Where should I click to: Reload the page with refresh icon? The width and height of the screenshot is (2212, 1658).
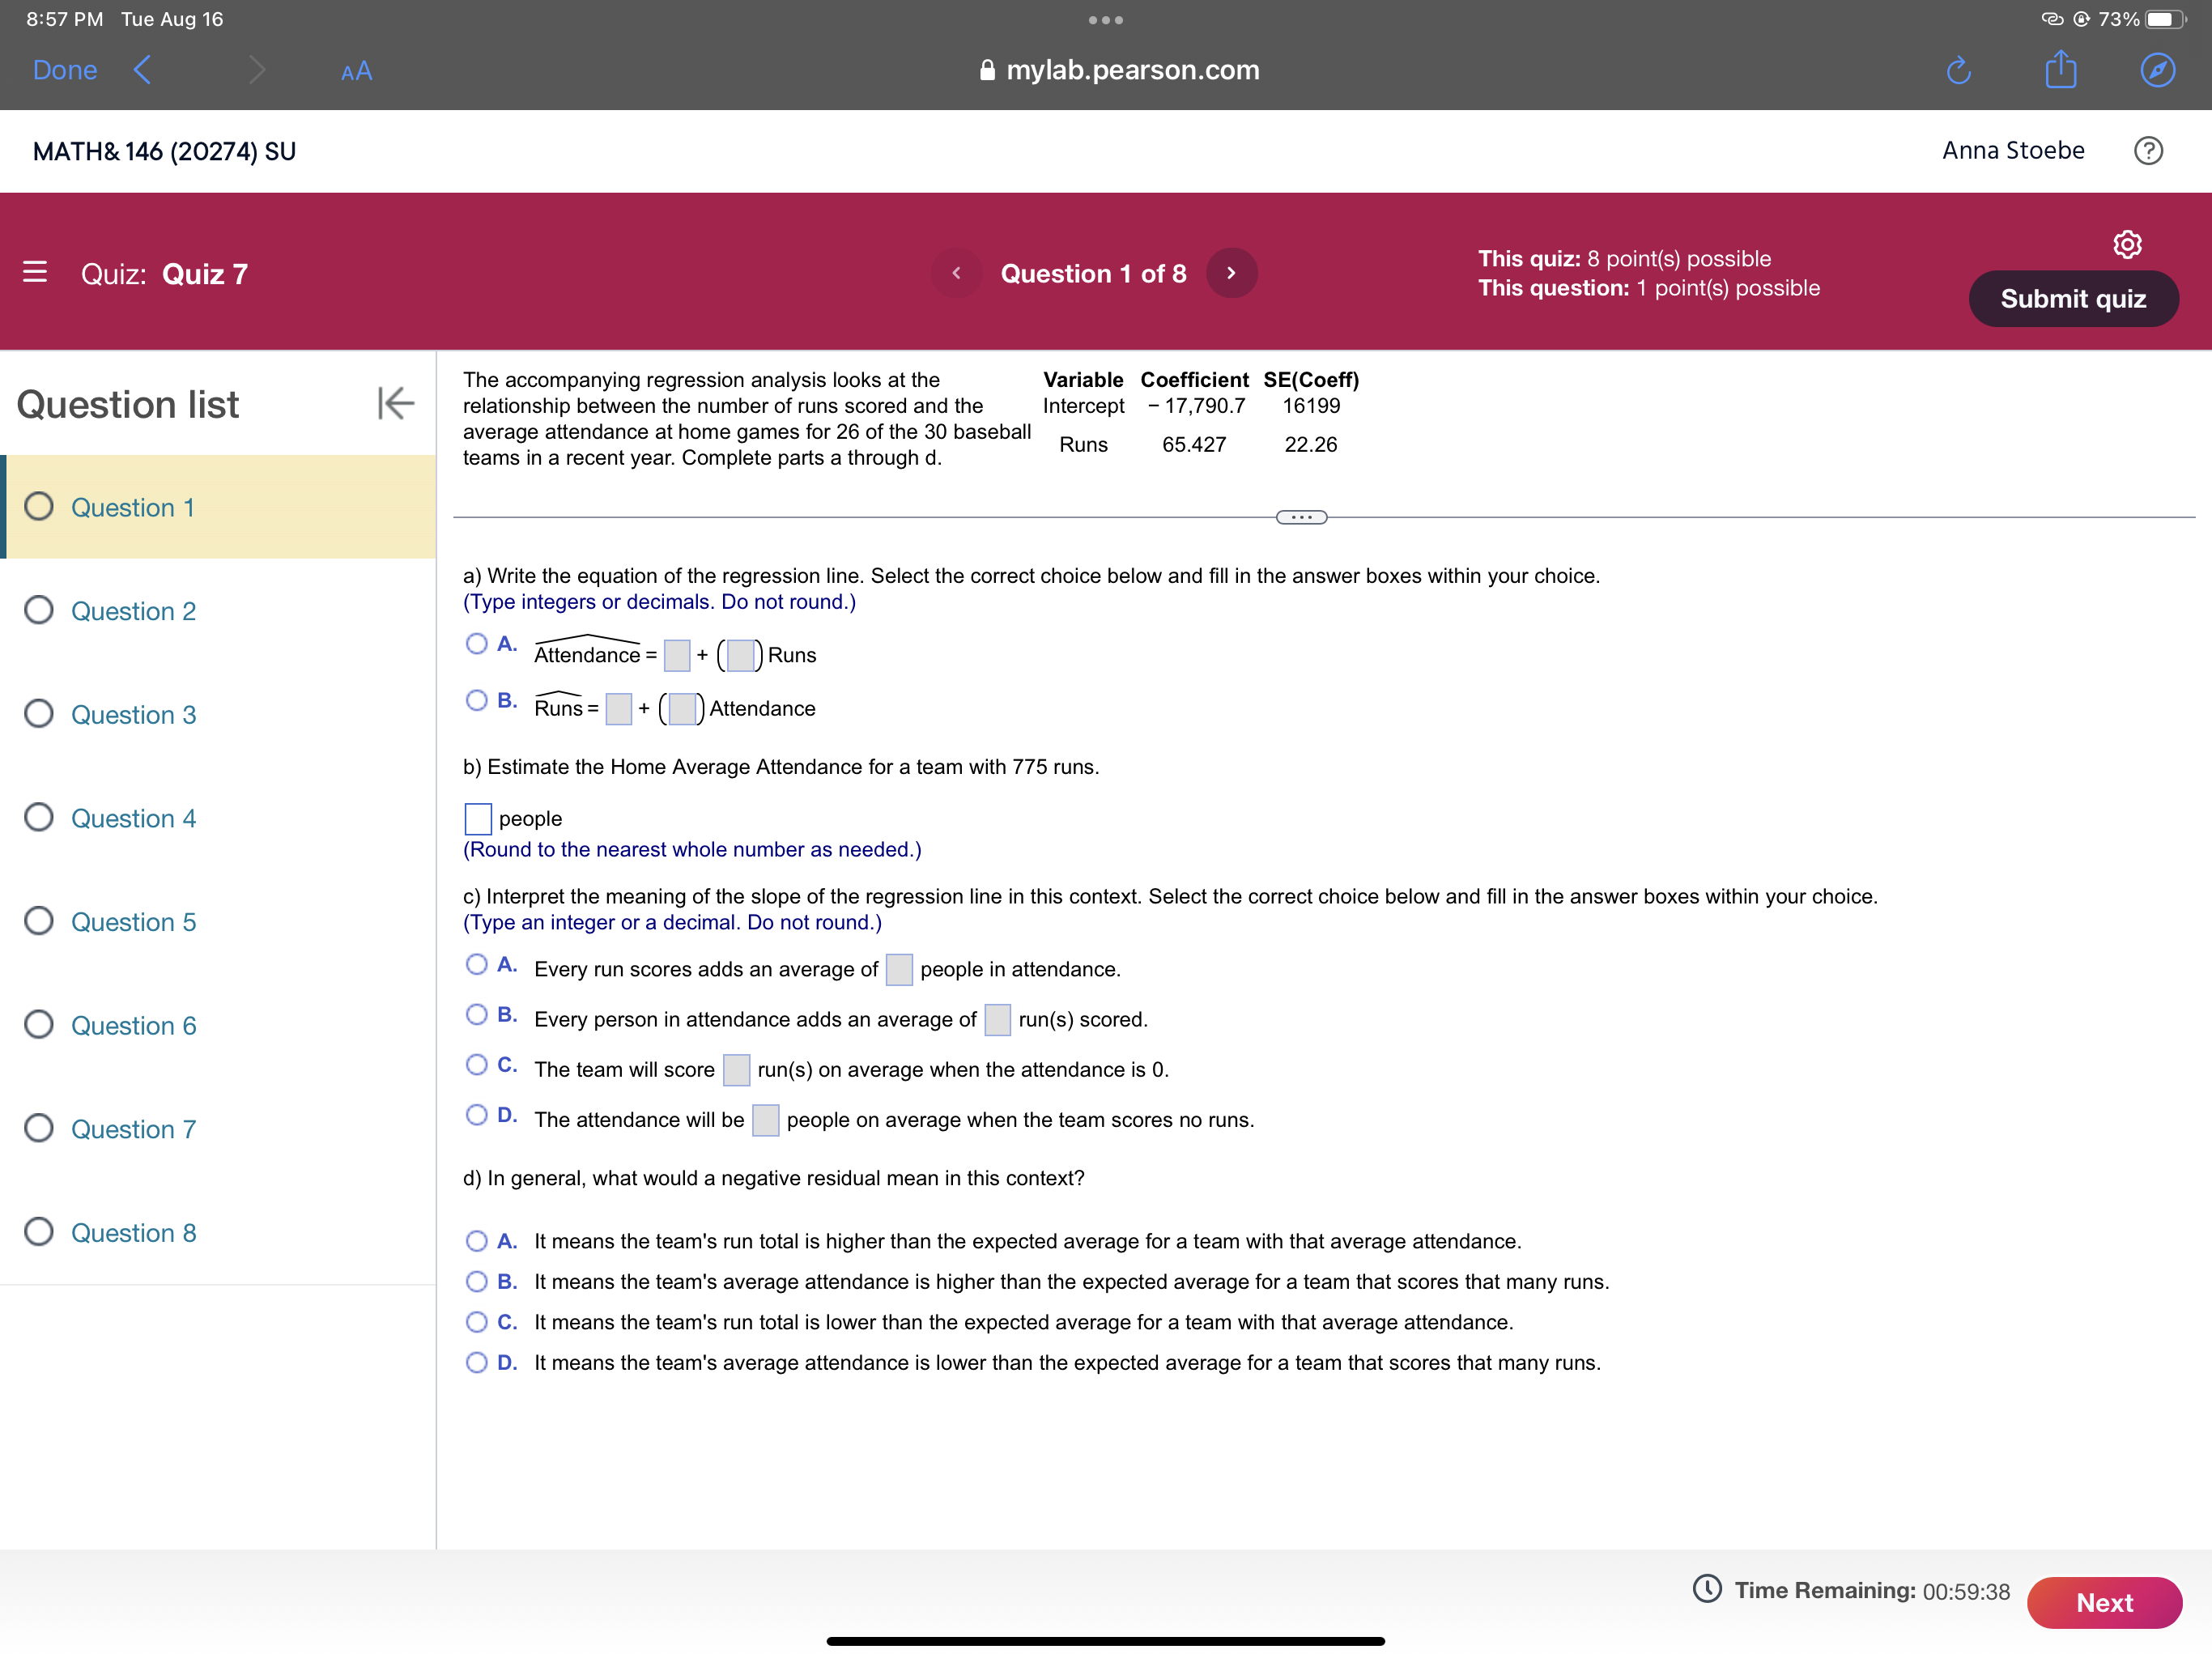(1958, 70)
